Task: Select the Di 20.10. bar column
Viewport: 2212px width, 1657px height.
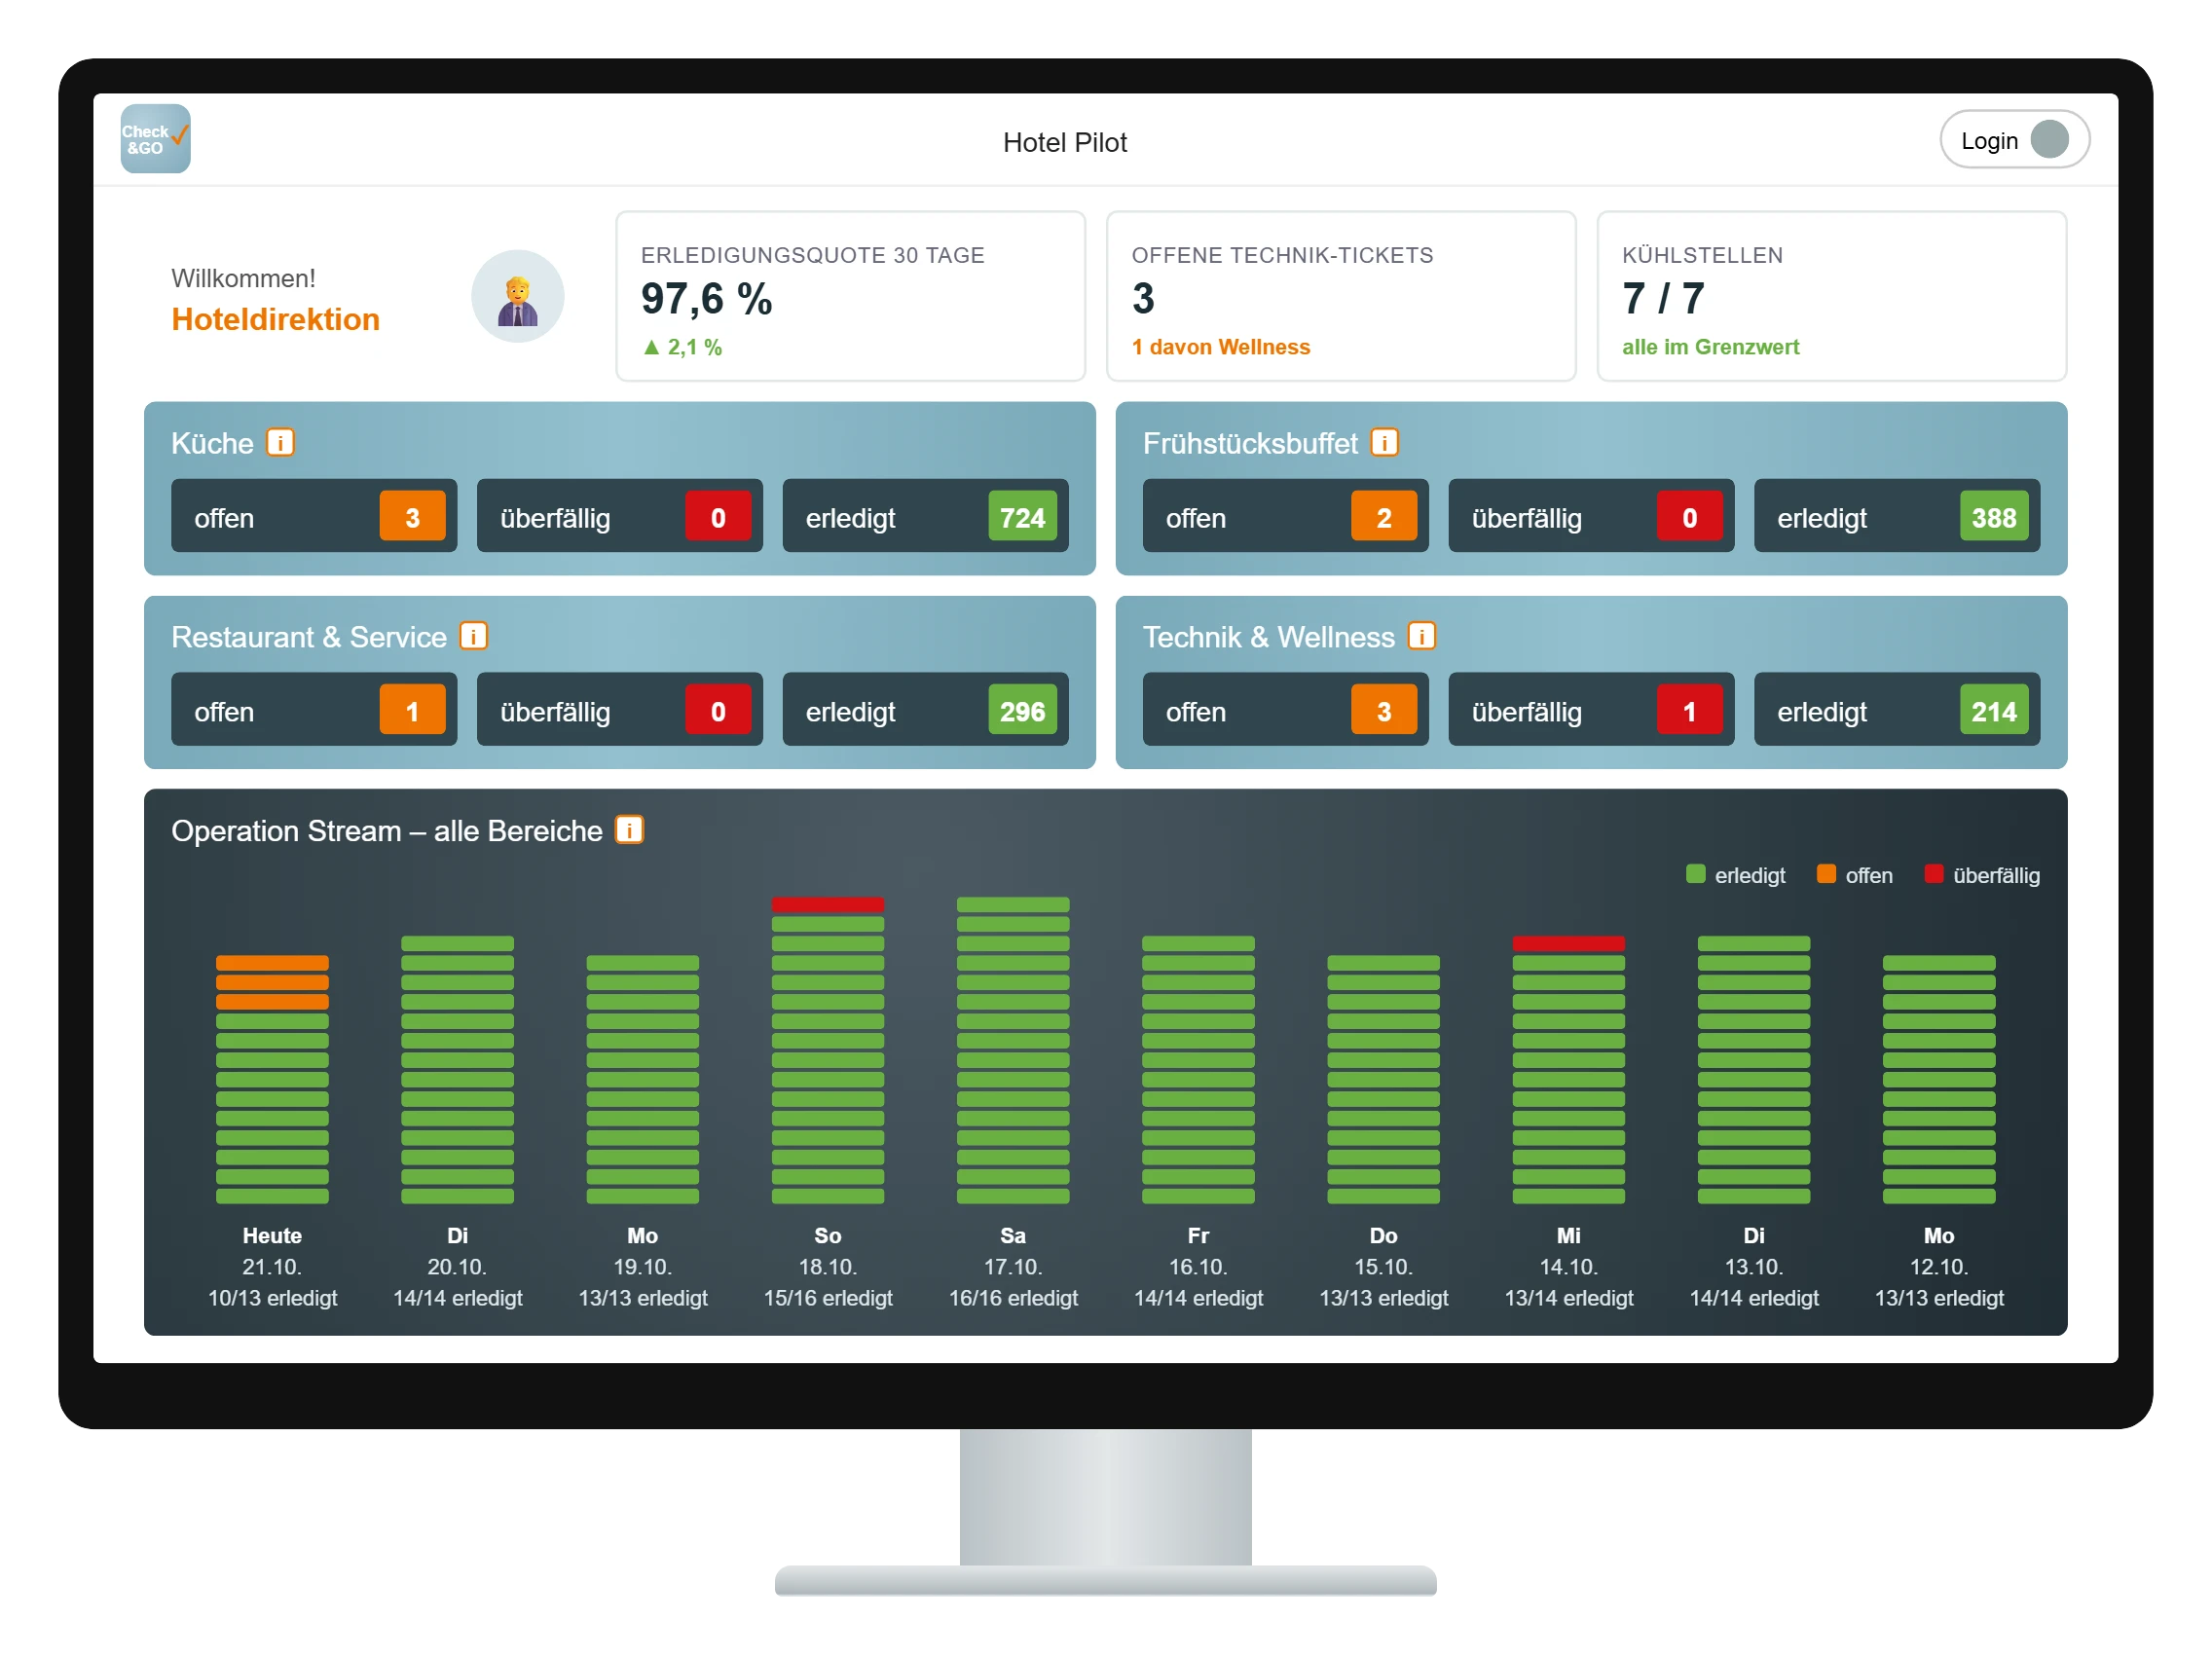Action: click(457, 1070)
